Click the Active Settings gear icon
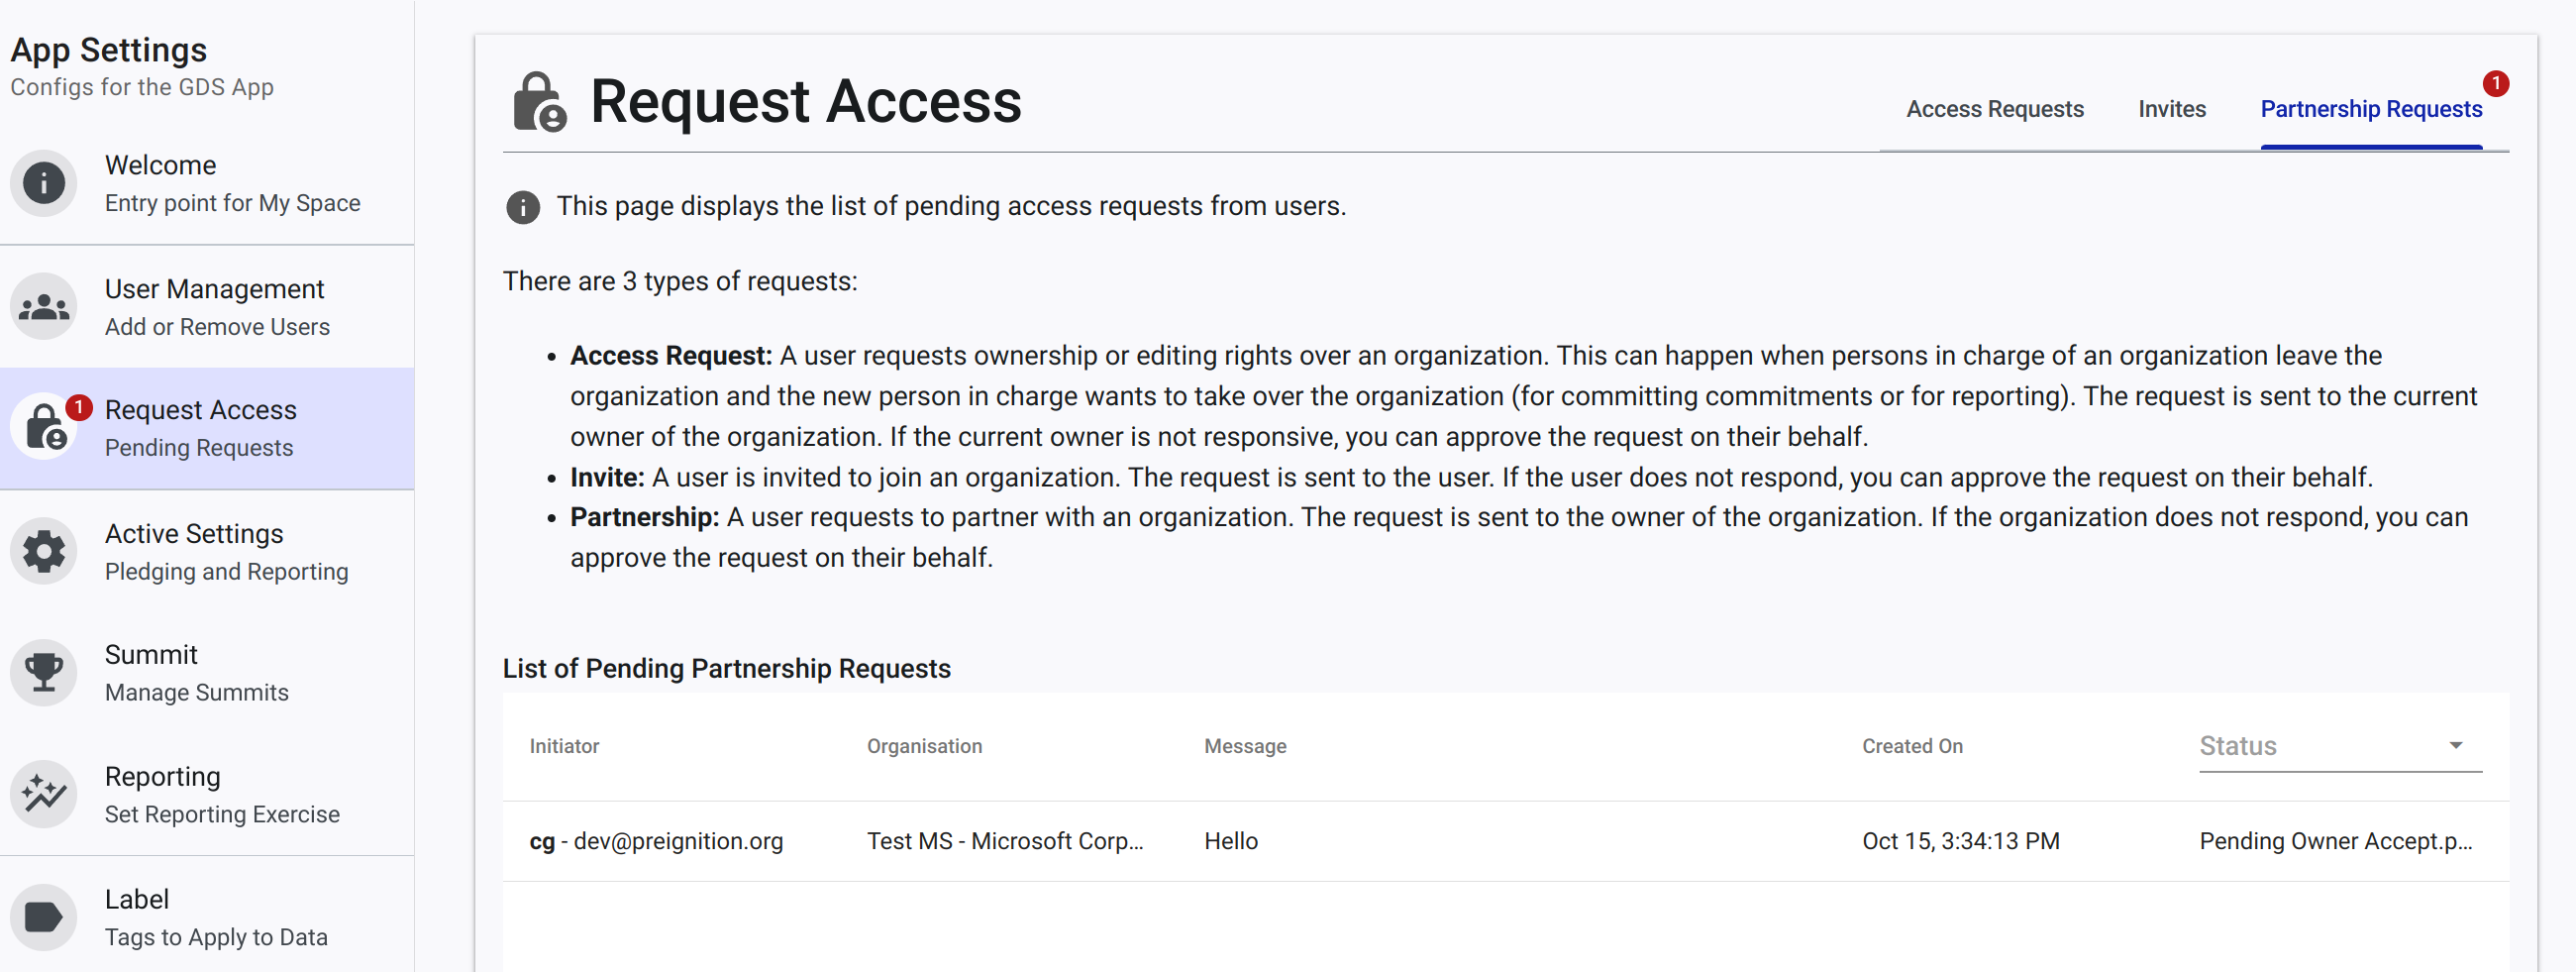The height and width of the screenshot is (972, 2576). (44, 551)
